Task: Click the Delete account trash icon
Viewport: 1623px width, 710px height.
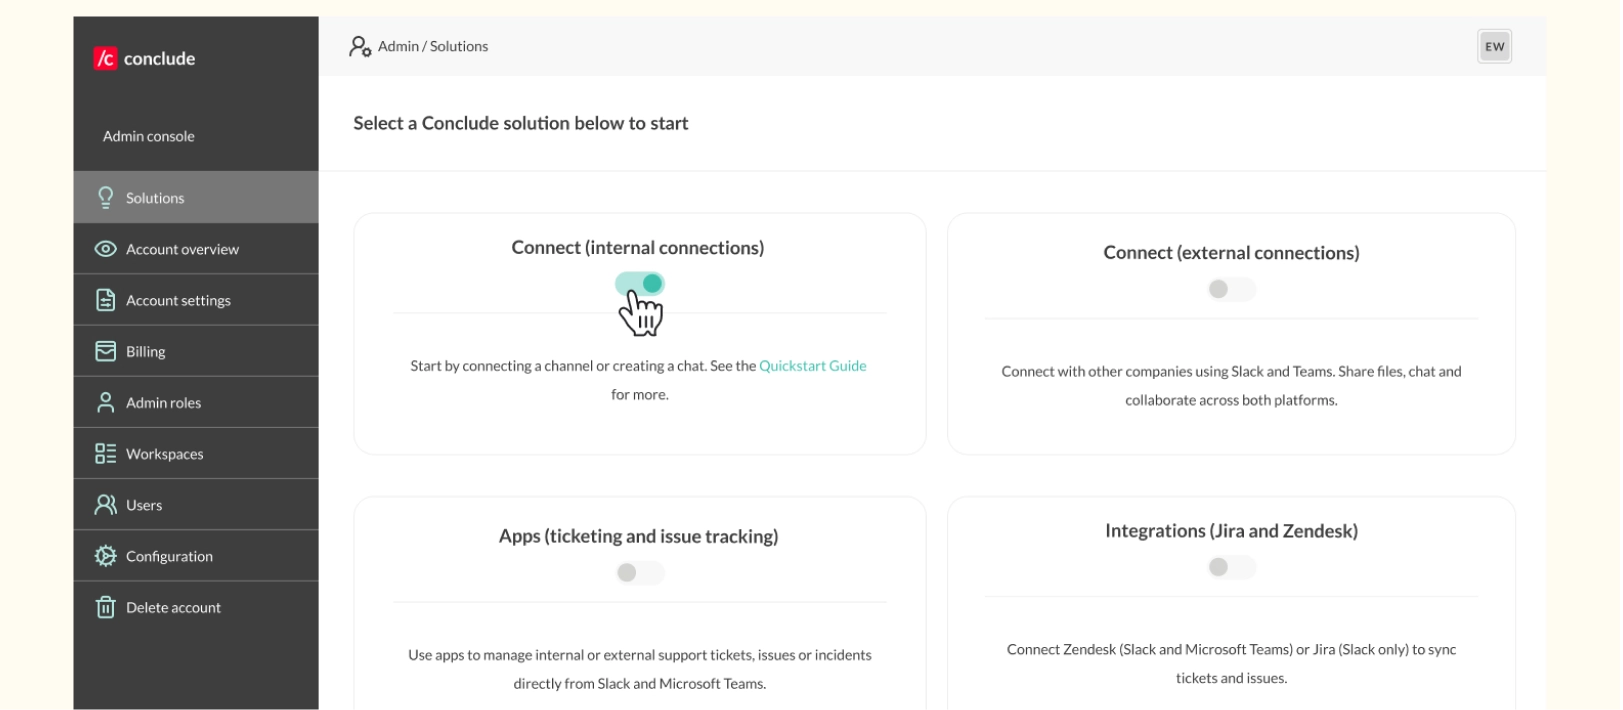Action: click(104, 606)
